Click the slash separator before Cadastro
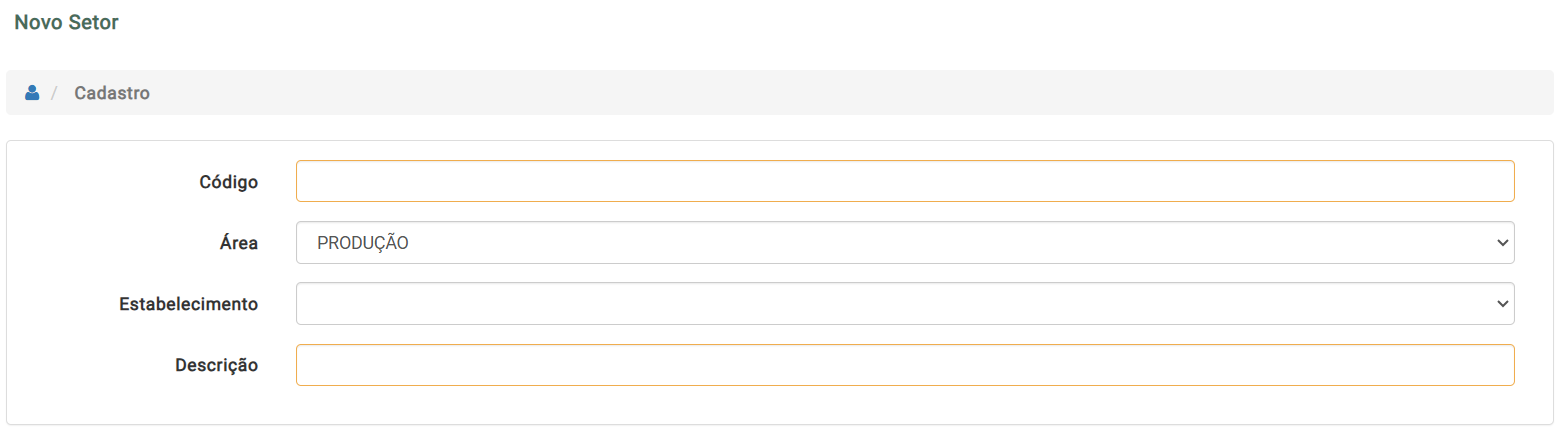Screen dimensions: 1562x431 (x=55, y=93)
